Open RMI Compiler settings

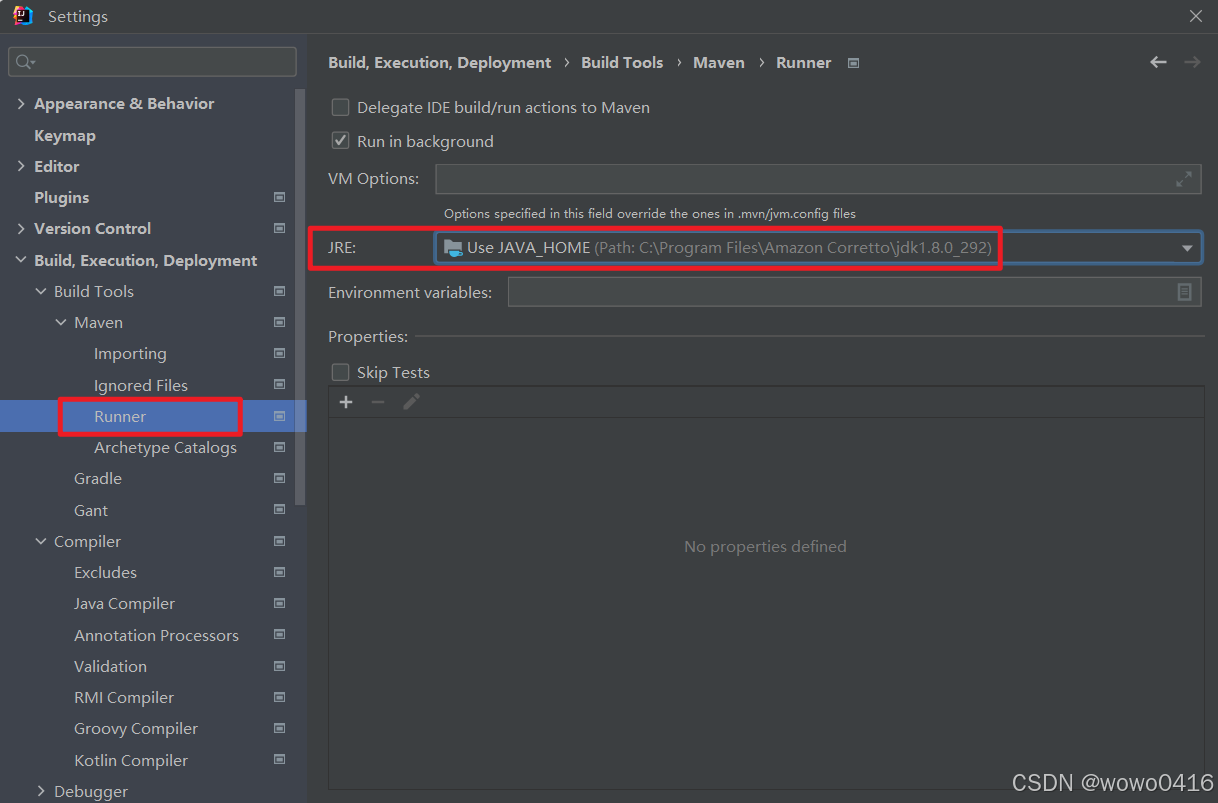(124, 698)
